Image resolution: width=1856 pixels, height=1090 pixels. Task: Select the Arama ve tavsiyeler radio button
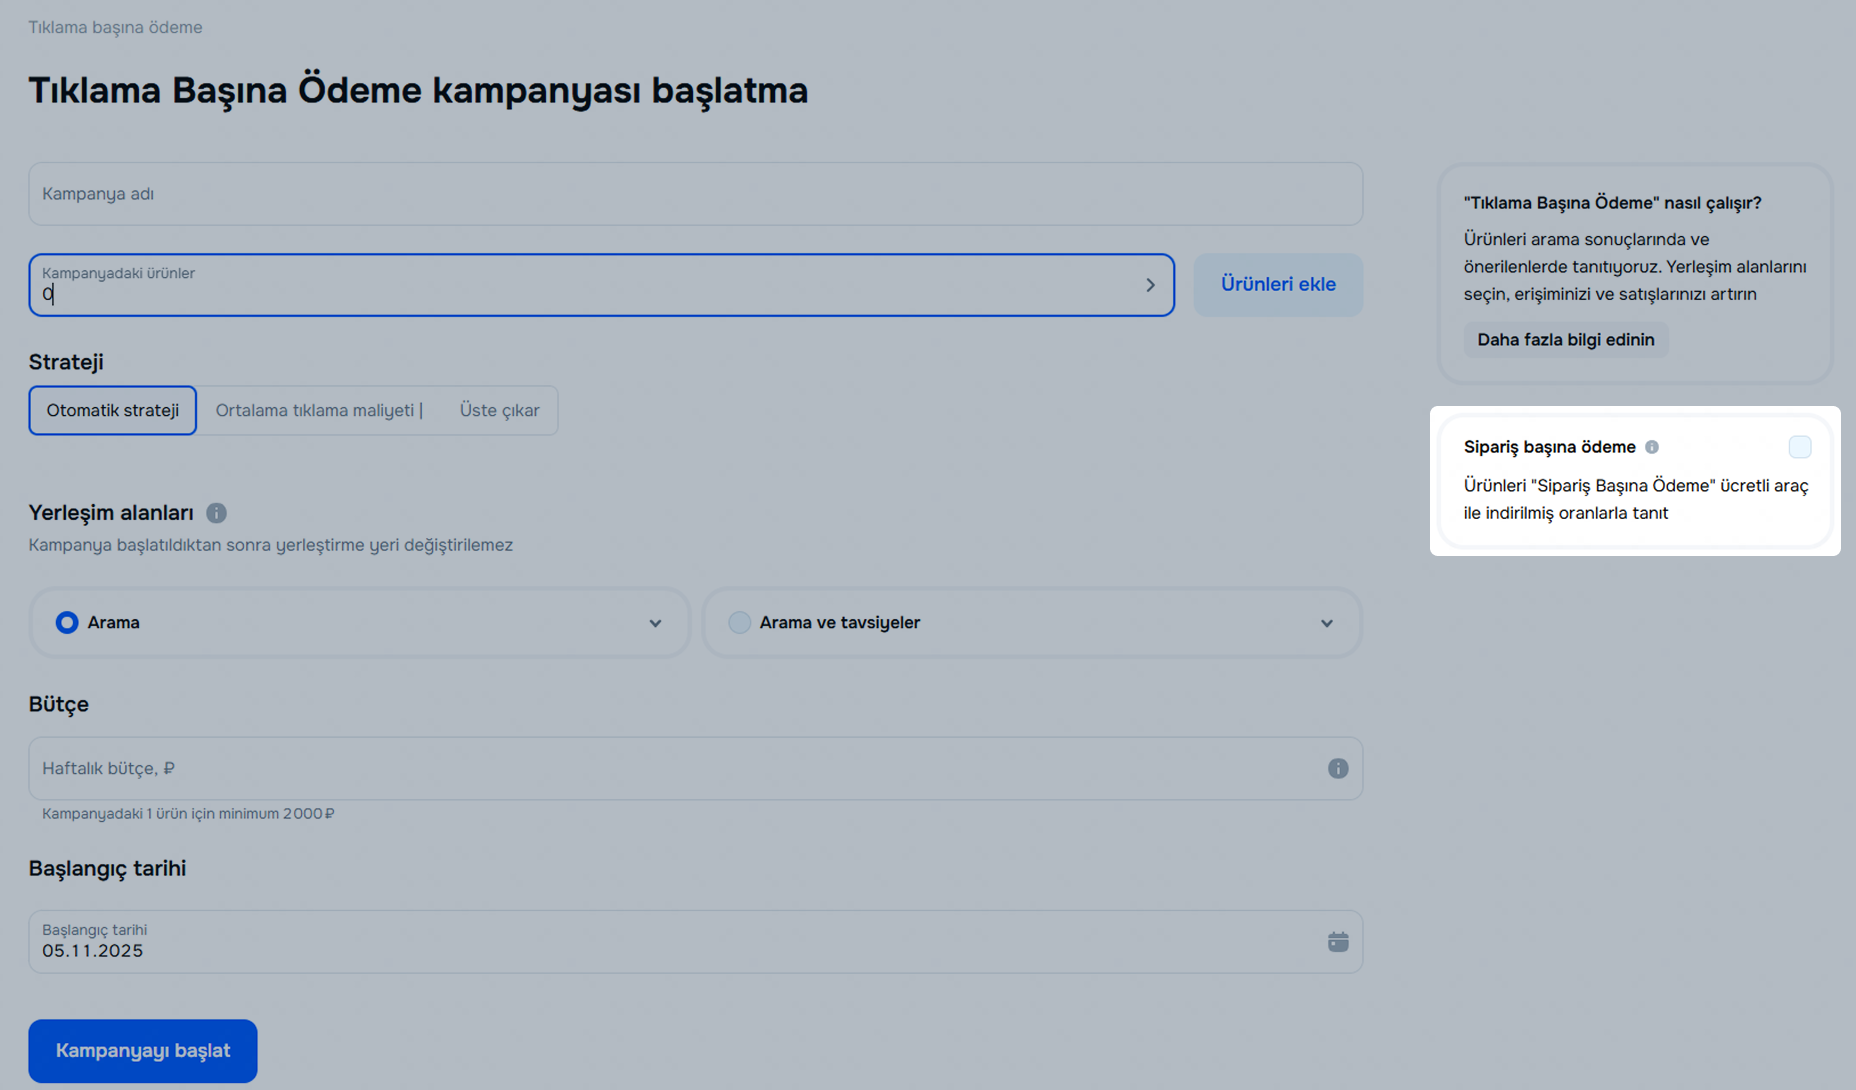pos(739,622)
